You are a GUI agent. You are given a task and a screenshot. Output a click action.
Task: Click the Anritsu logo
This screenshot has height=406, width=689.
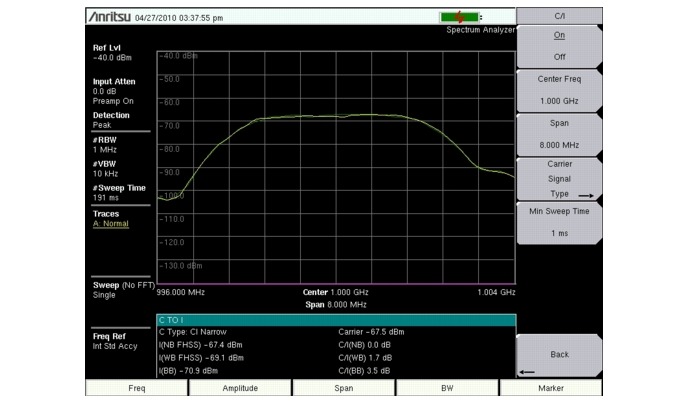tap(110, 17)
